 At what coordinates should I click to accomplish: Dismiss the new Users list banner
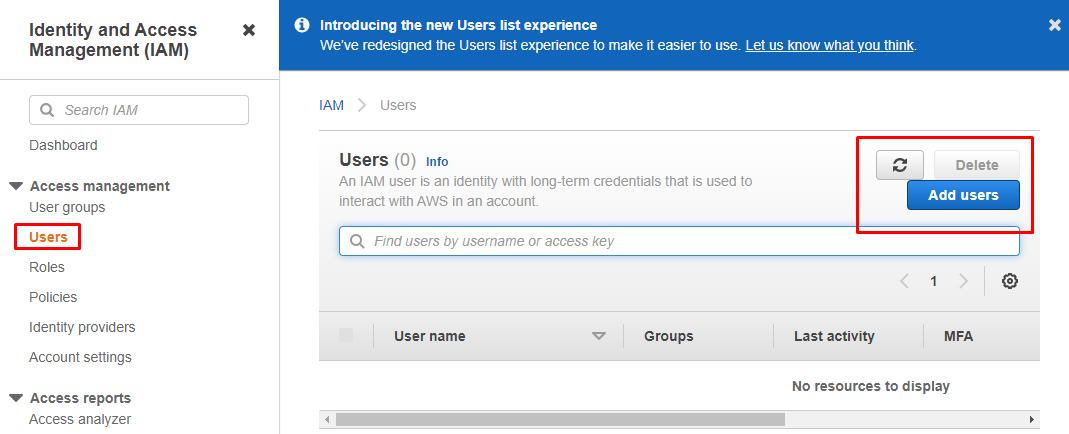click(x=1054, y=25)
